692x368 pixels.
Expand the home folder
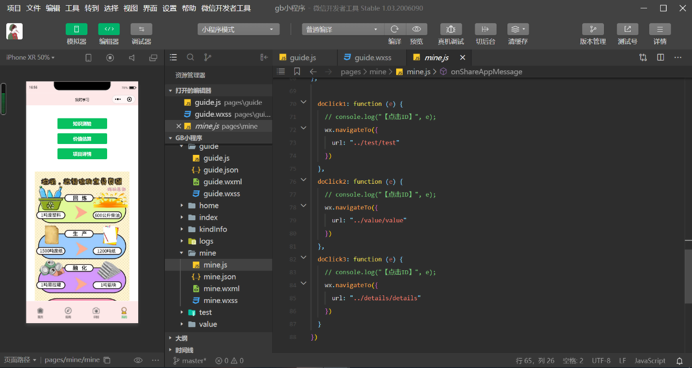[181, 206]
